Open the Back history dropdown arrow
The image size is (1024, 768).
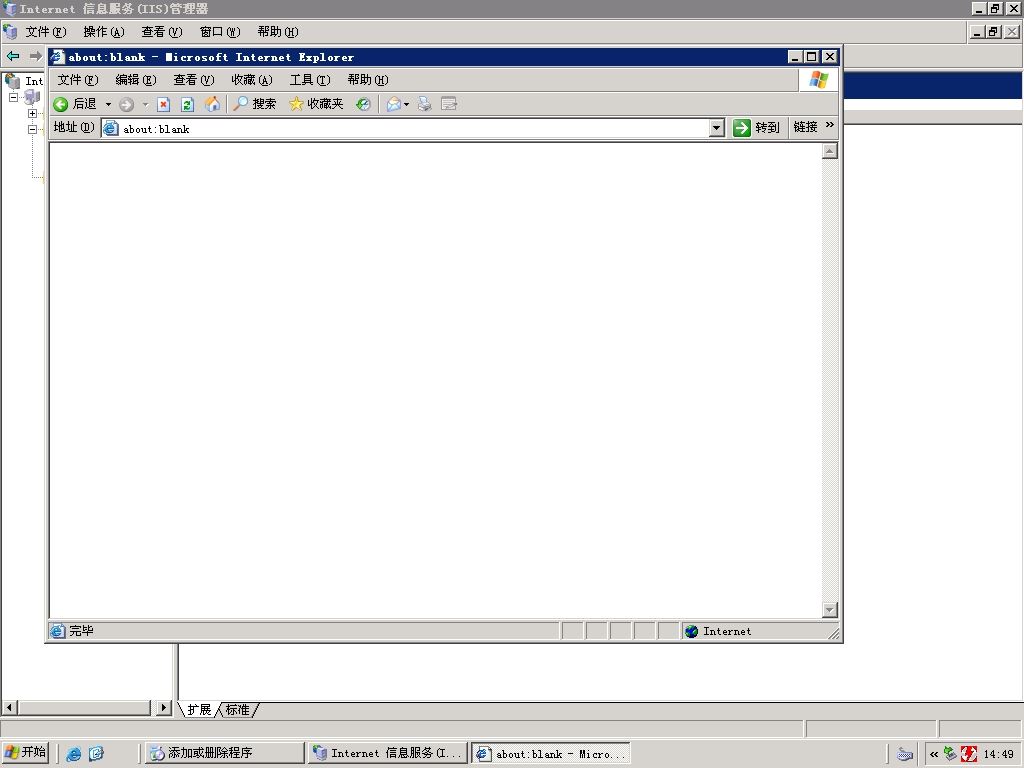[x=108, y=104]
